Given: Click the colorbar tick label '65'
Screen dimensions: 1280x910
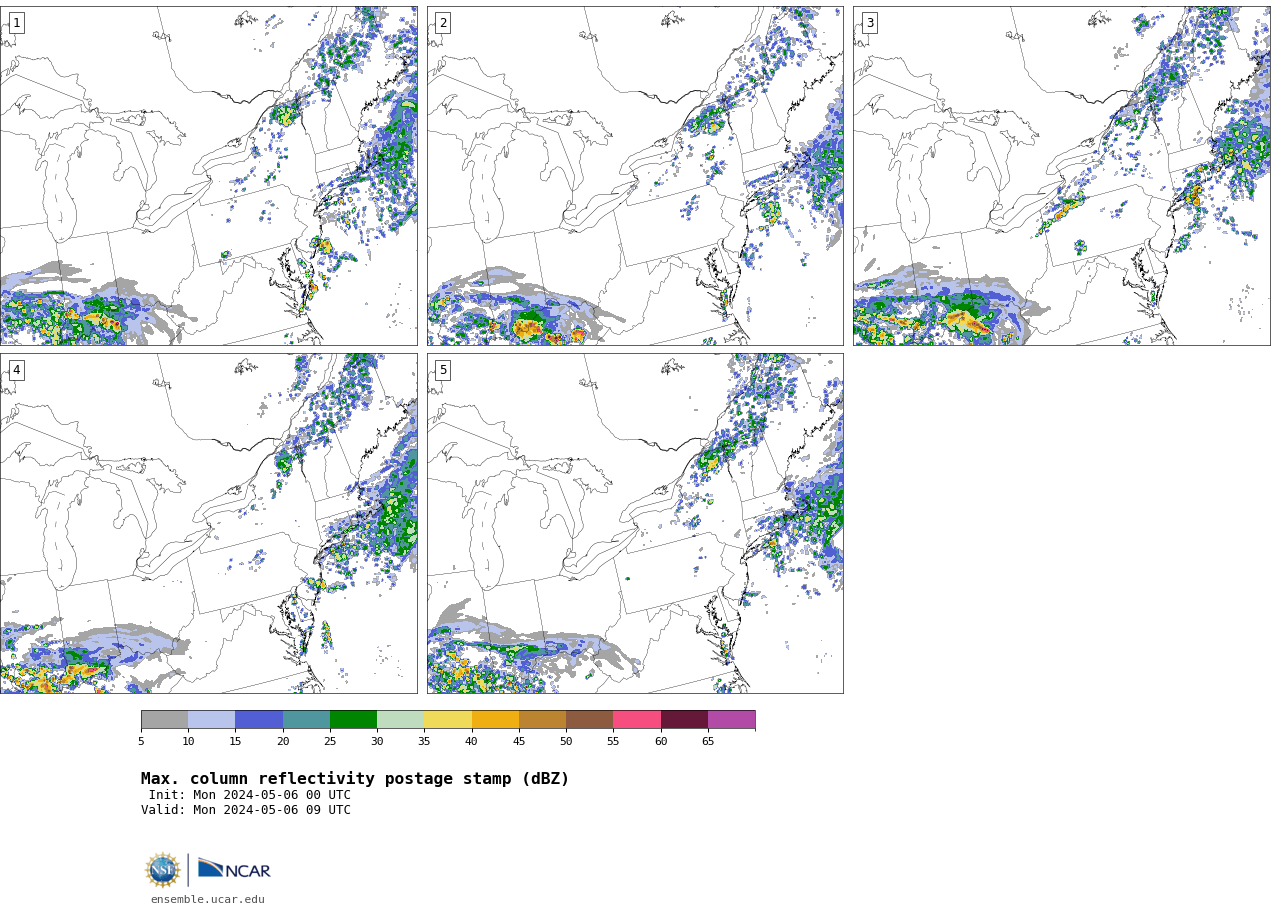Looking at the screenshot, I should click(708, 741).
